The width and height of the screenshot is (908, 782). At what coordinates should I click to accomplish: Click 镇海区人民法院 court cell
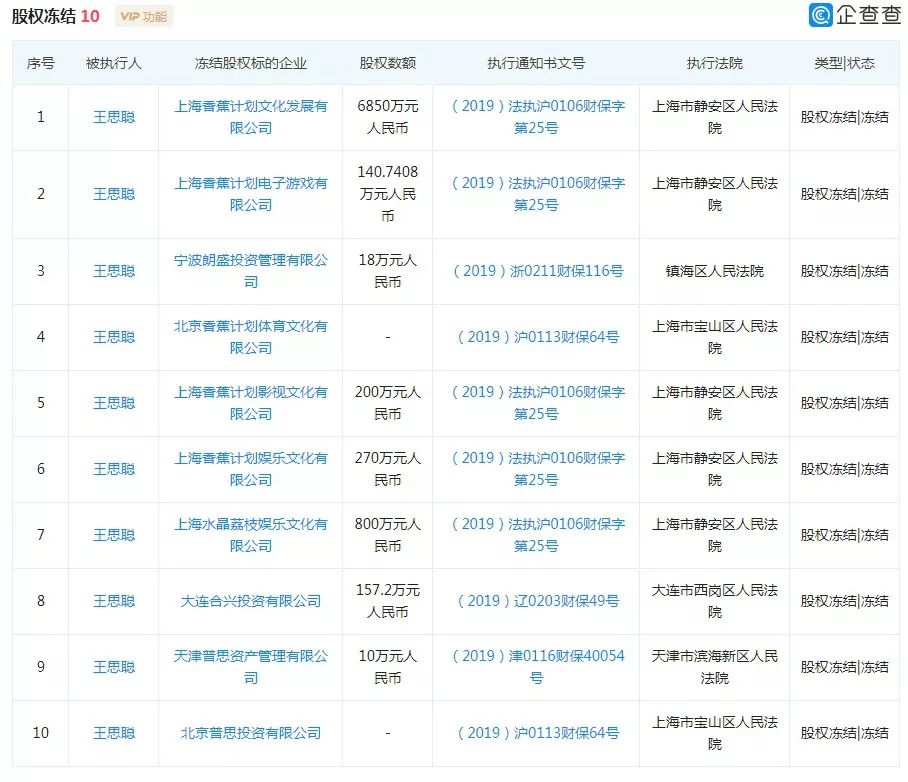(715, 271)
